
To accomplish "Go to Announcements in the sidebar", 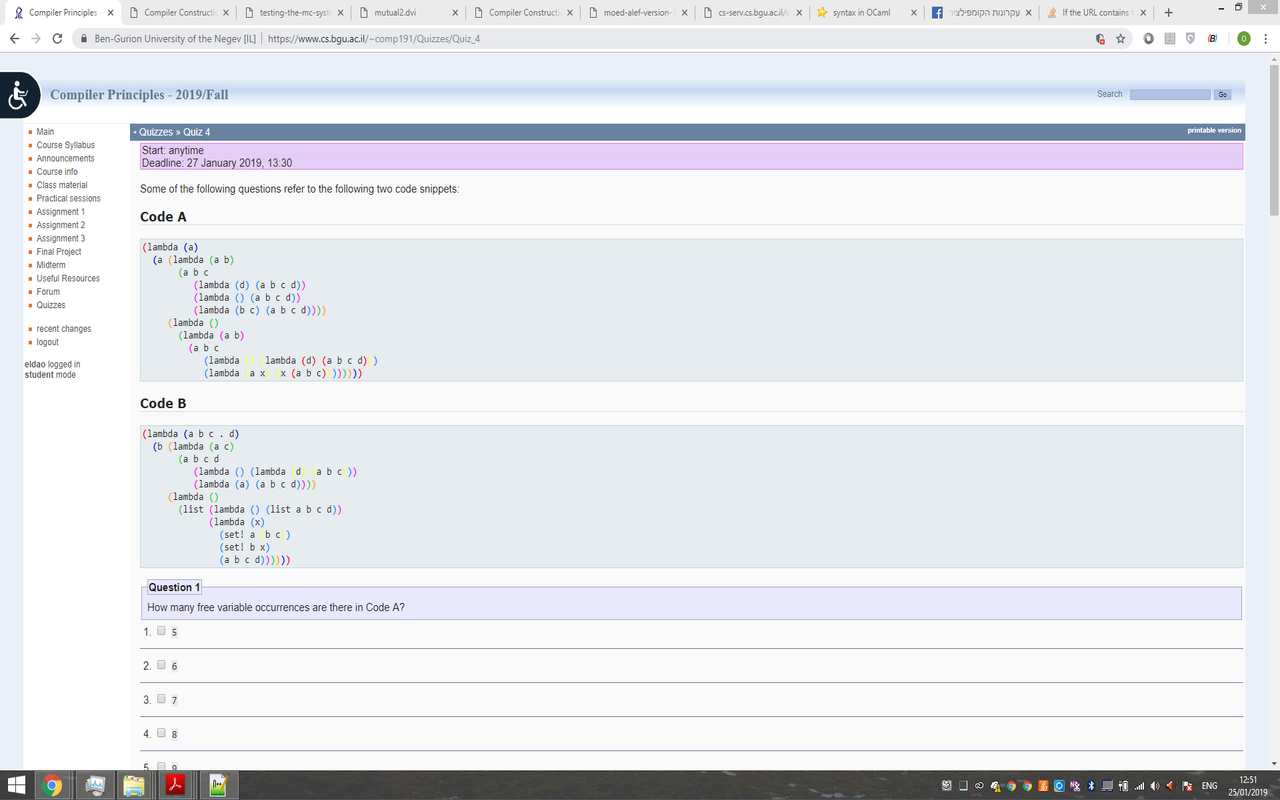I will tap(66, 158).
